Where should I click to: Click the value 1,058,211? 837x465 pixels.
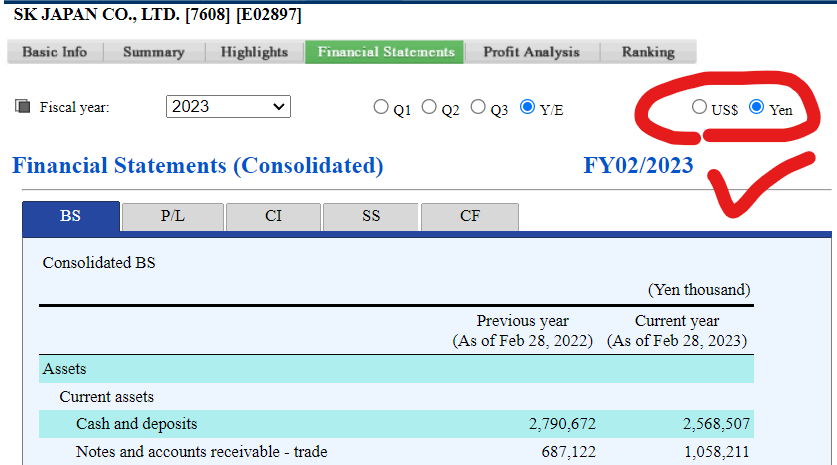717,452
